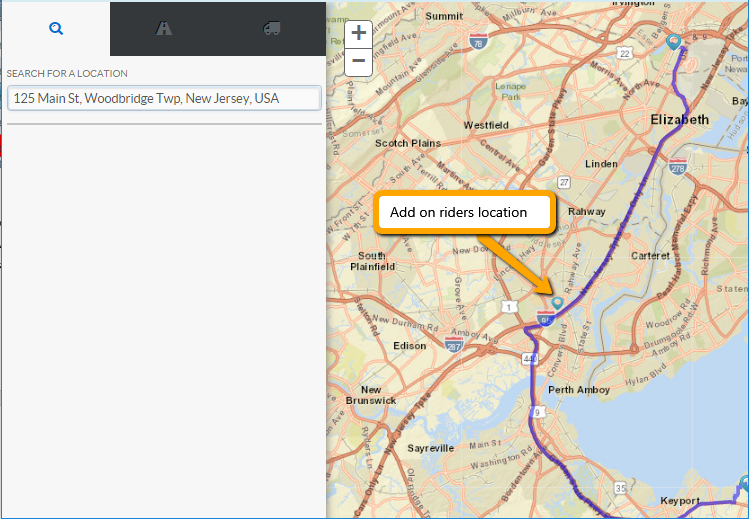Viewport: 749px width, 519px height.
Task: Select the map pin near Irvington
Action: (674, 42)
